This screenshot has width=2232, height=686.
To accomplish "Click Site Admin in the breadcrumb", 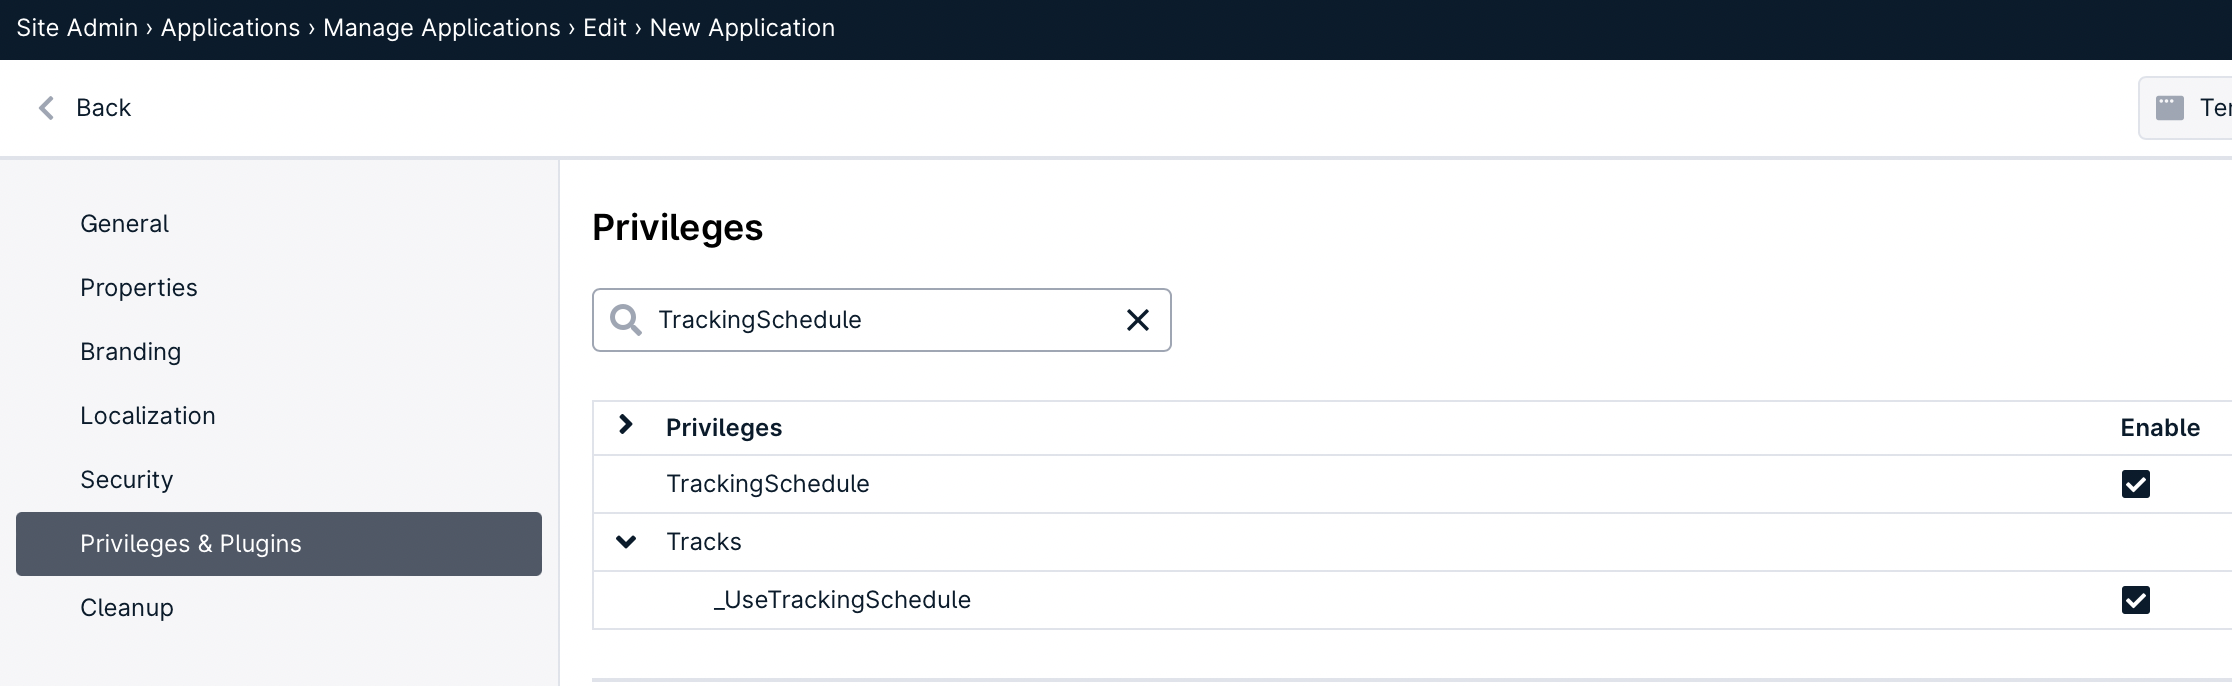I will pos(77,28).
